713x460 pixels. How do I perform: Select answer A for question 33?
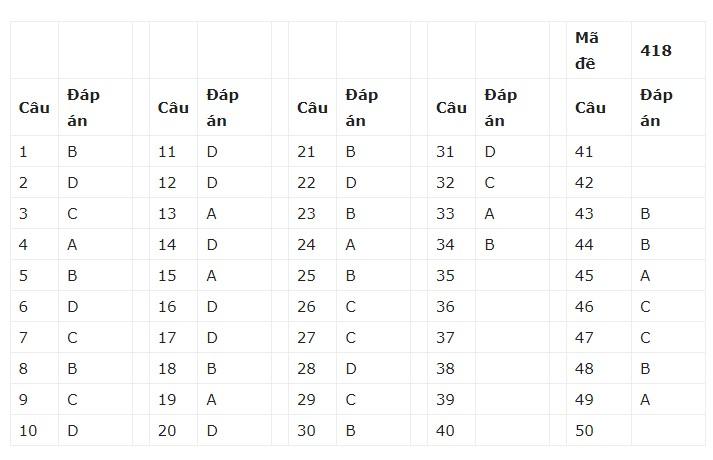(489, 214)
